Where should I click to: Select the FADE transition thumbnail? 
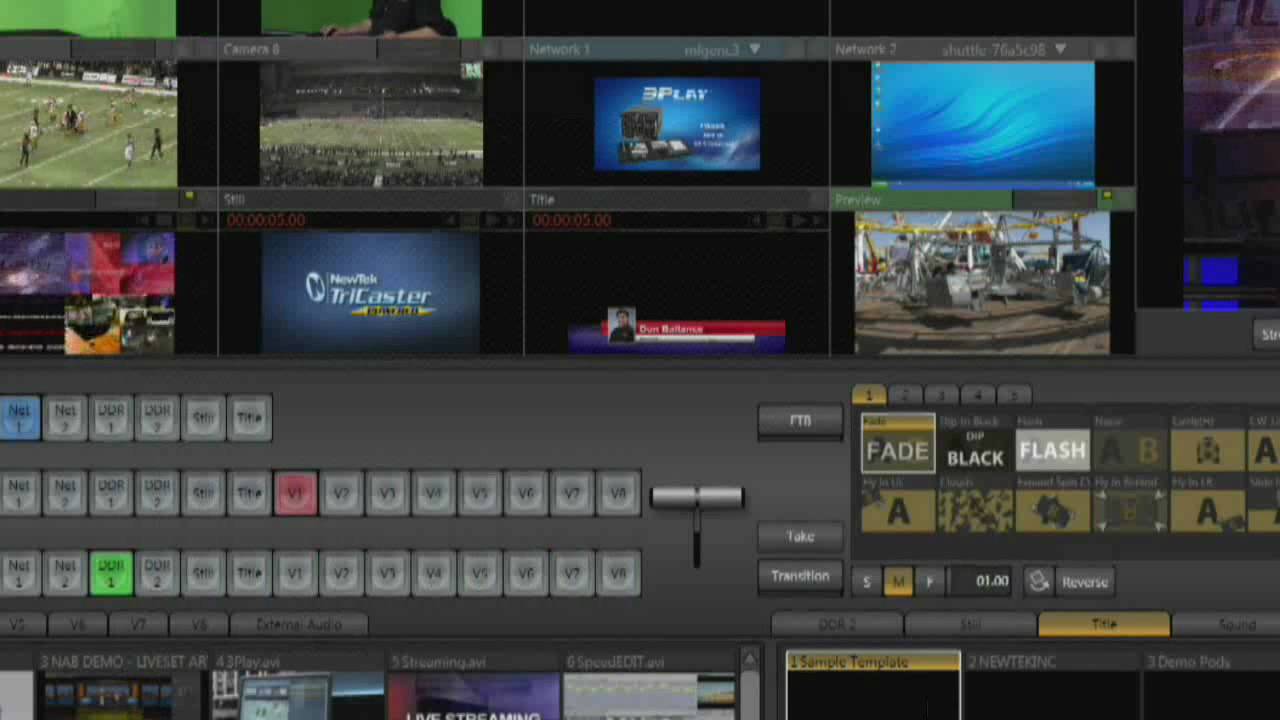tap(898, 443)
